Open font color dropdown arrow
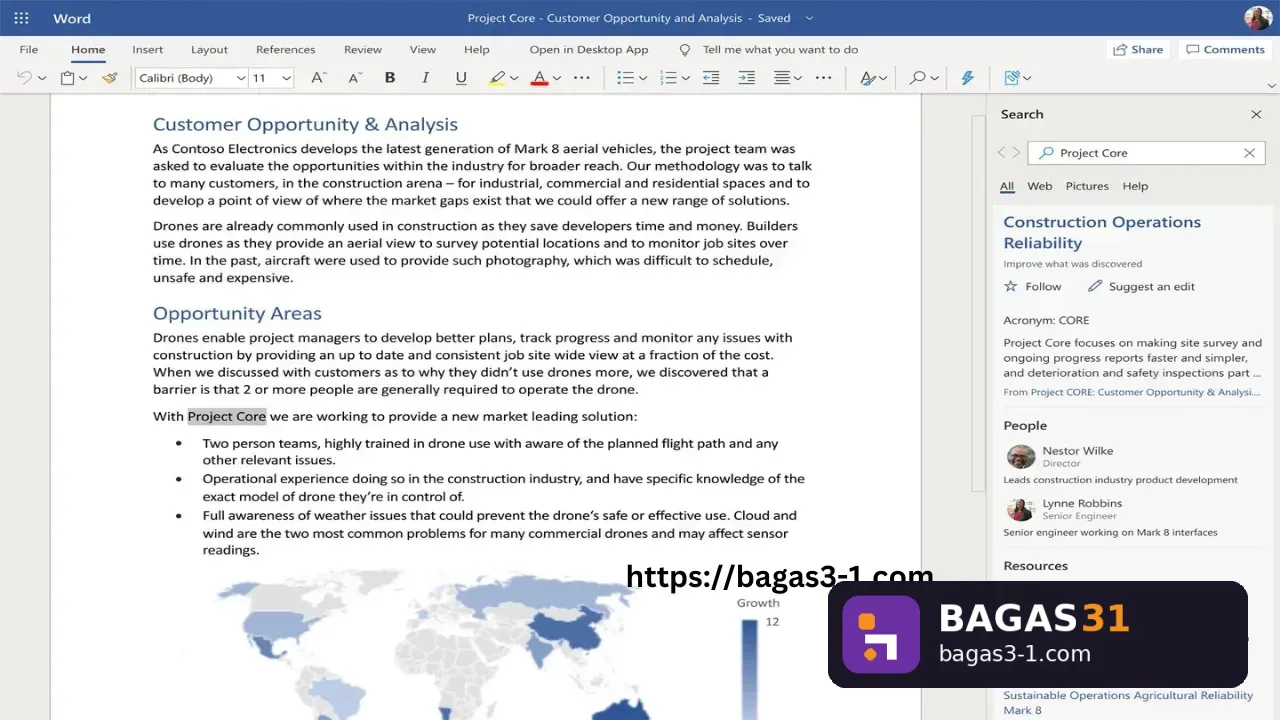This screenshot has width=1280, height=720. 556,78
